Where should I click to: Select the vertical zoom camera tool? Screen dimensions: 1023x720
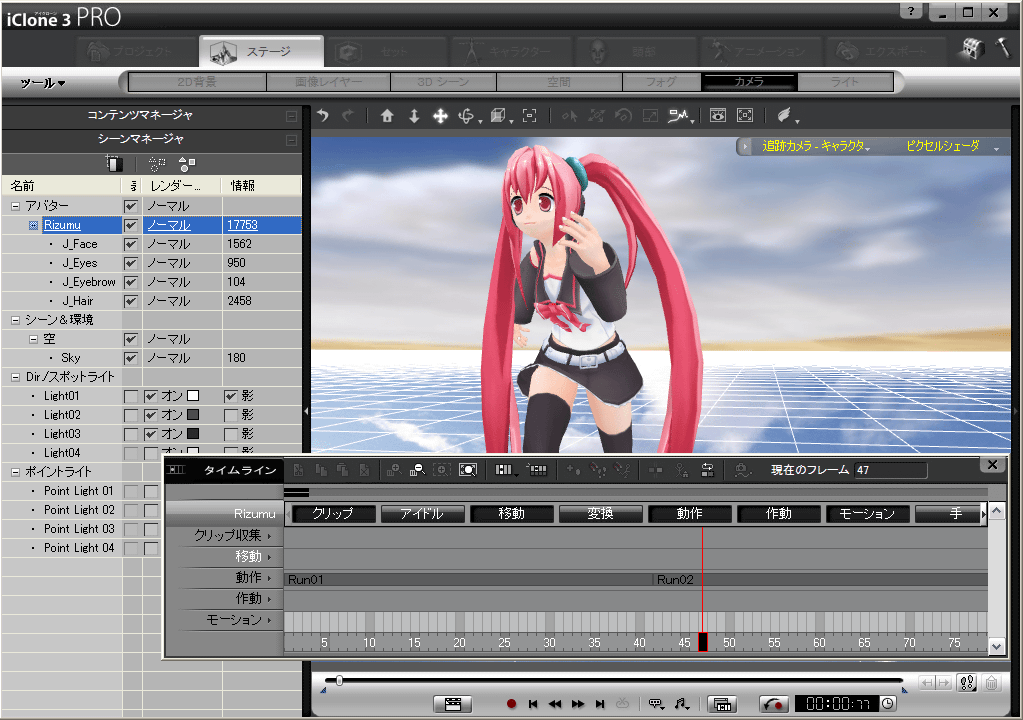tap(414, 116)
